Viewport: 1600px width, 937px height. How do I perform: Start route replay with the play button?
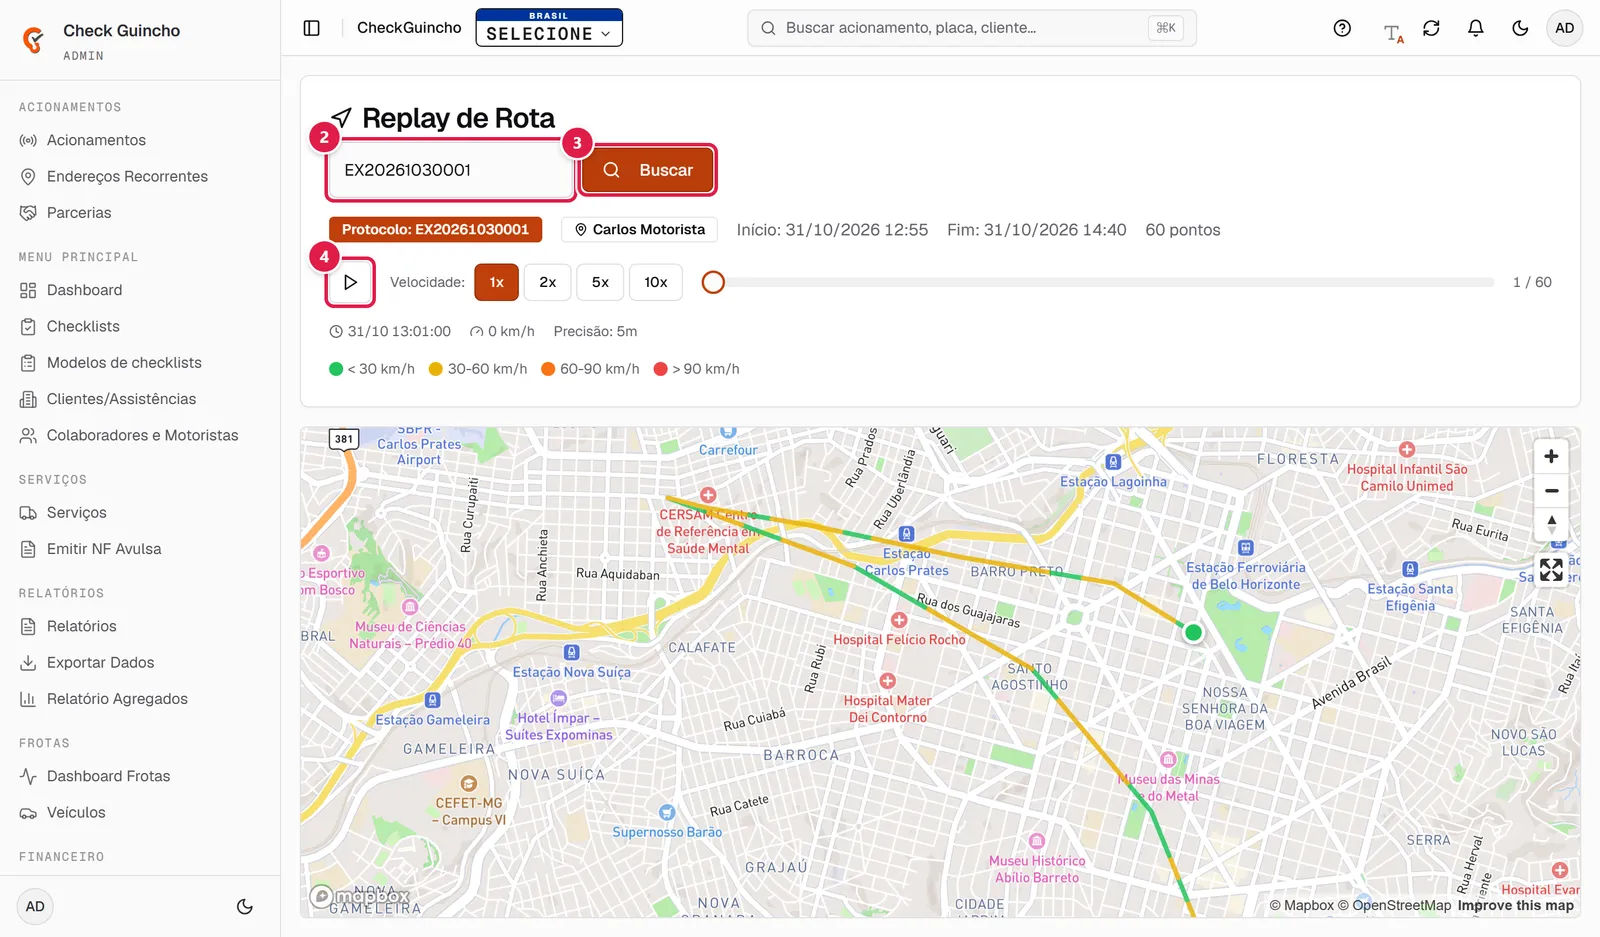click(x=350, y=282)
